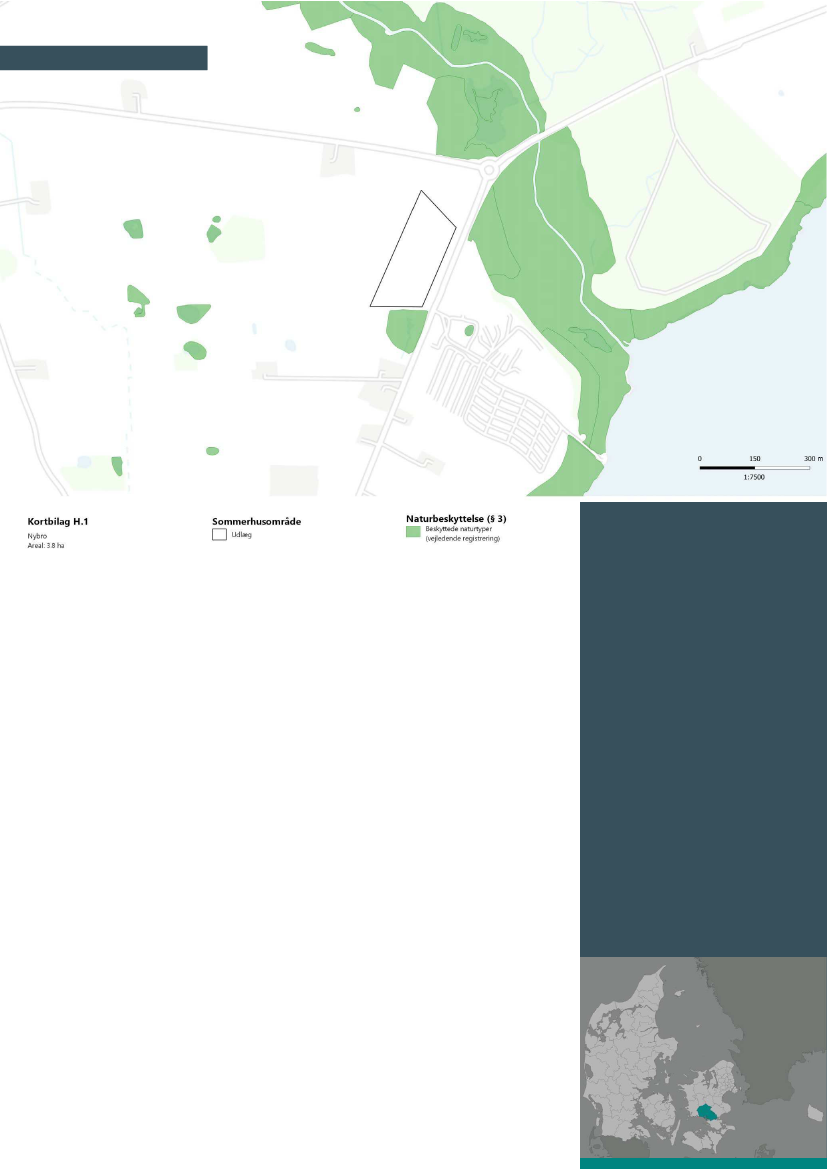Click the roundabout on the map
Viewport: 827px width, 1169px height.
coord(489,170)
